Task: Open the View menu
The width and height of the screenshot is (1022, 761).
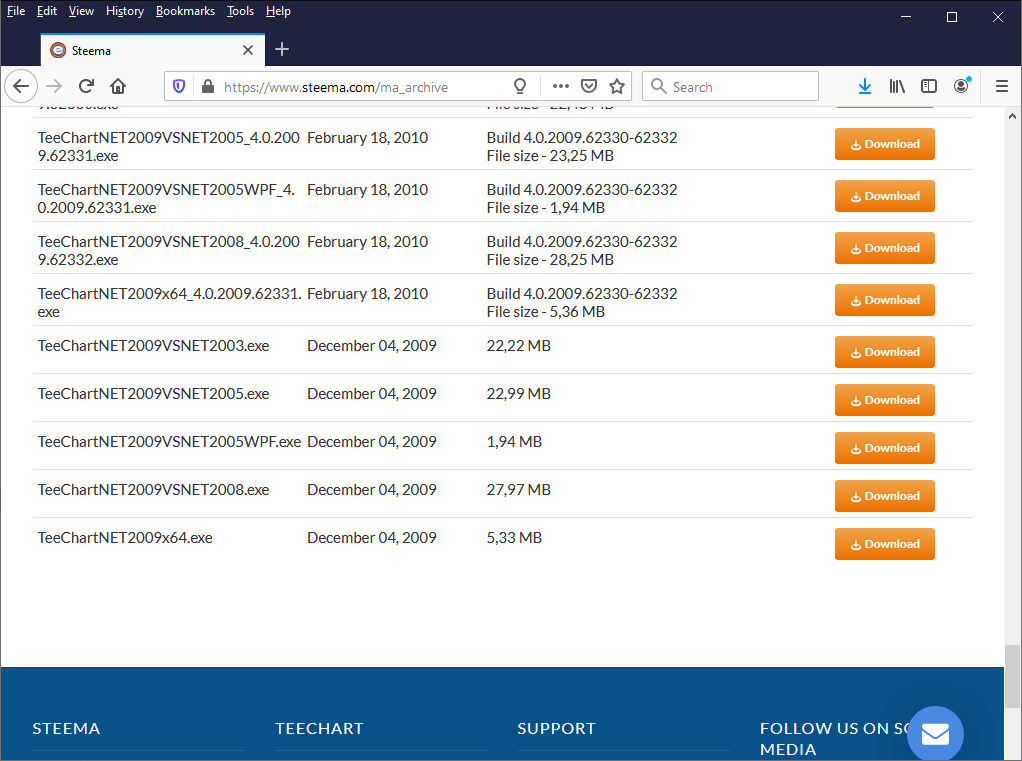Action: point(81,11)
